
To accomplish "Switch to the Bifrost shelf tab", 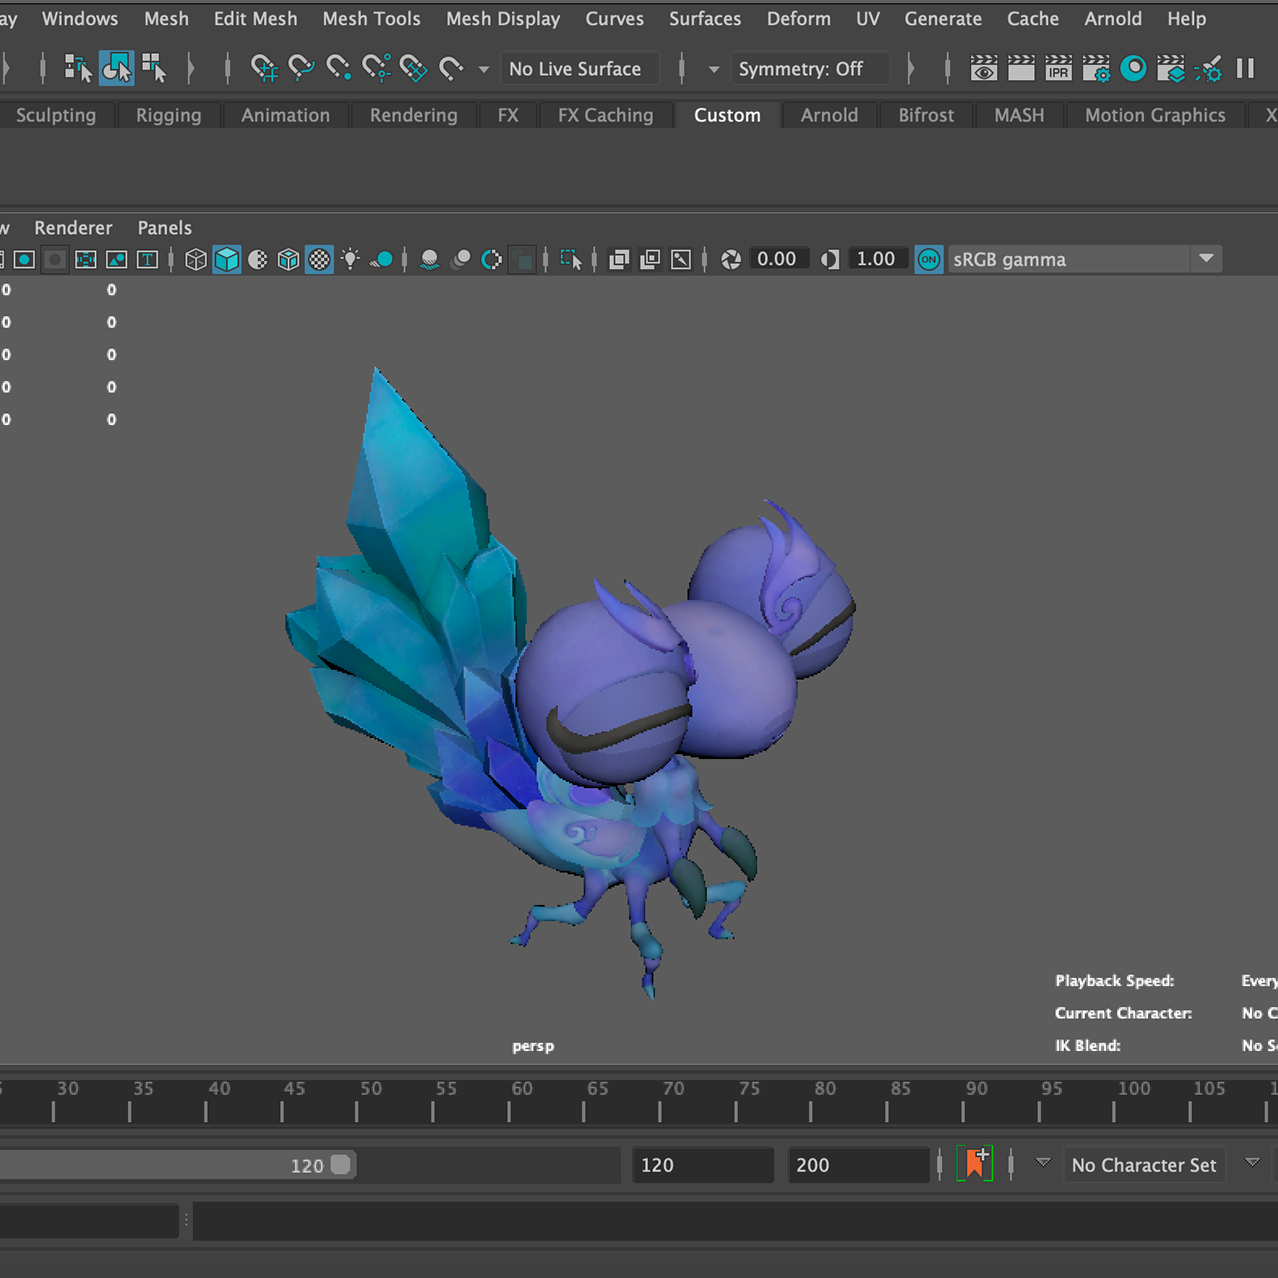I will (x=926, y=115).
